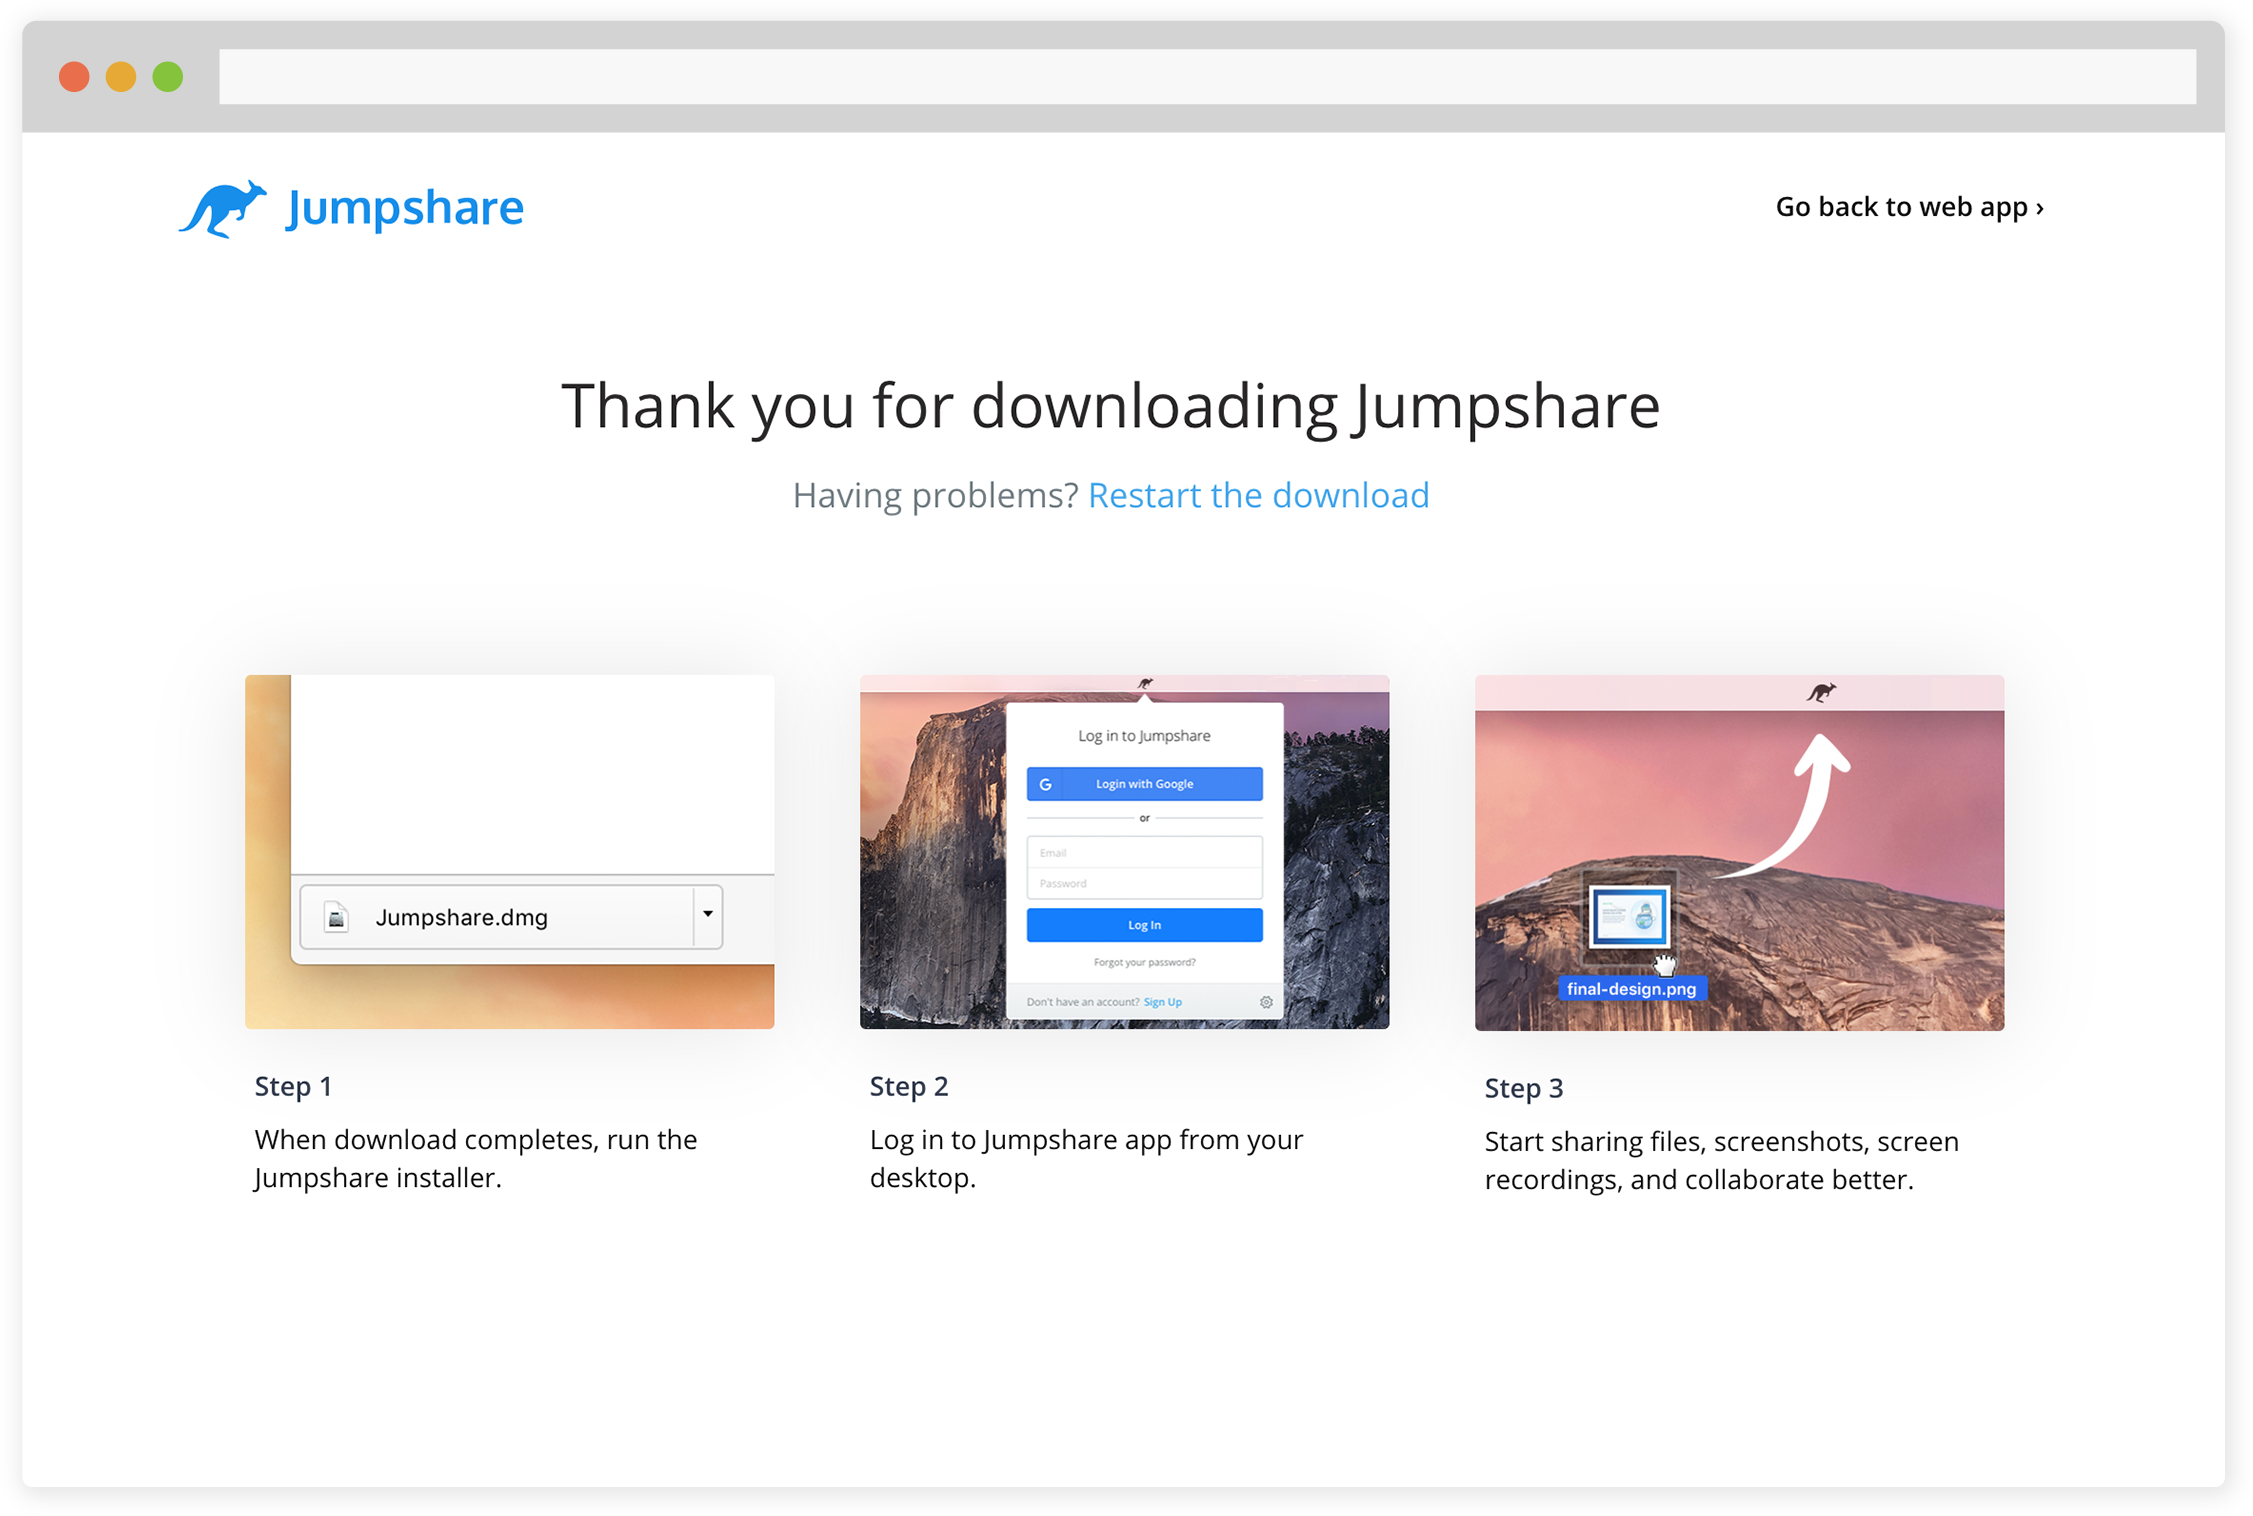Click 'Thank you for downloading Jumpshare' heading
Screen dimensions: 2253x1516
(x=1111, y=407)
